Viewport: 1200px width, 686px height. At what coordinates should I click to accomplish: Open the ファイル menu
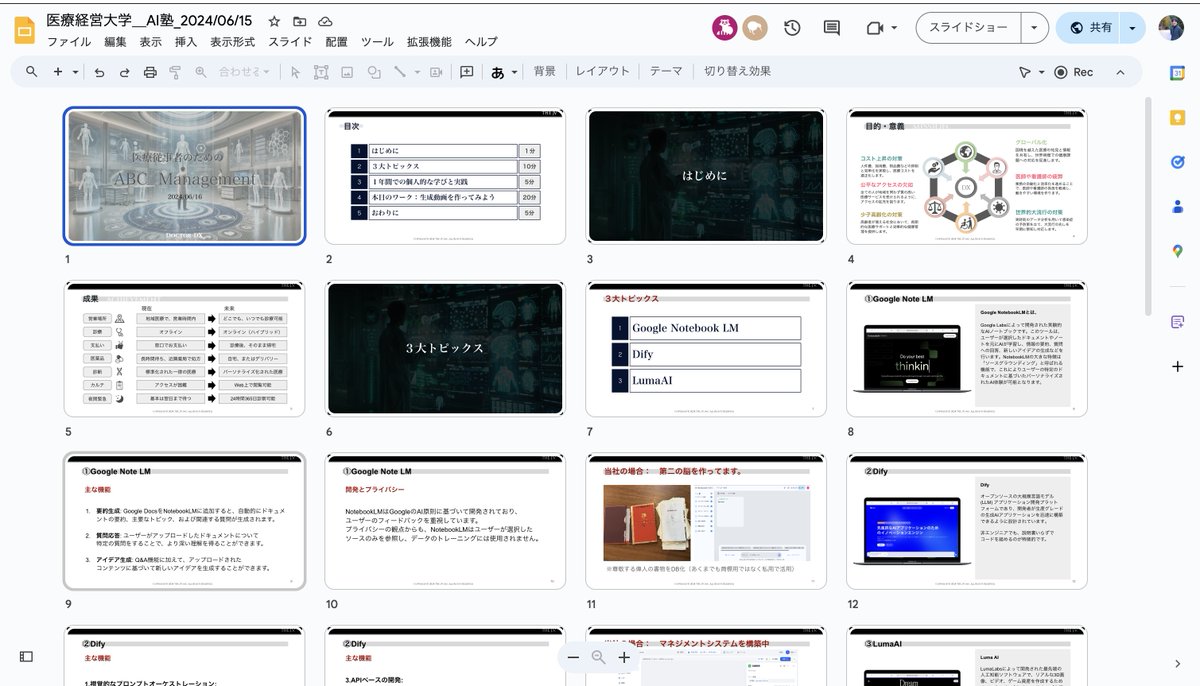click(x=69, y=42)
